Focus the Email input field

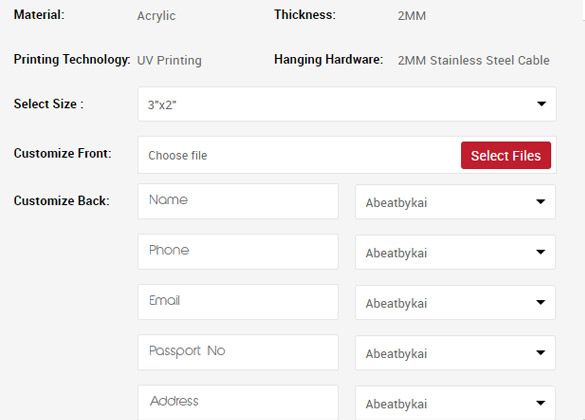coord(238,302)
